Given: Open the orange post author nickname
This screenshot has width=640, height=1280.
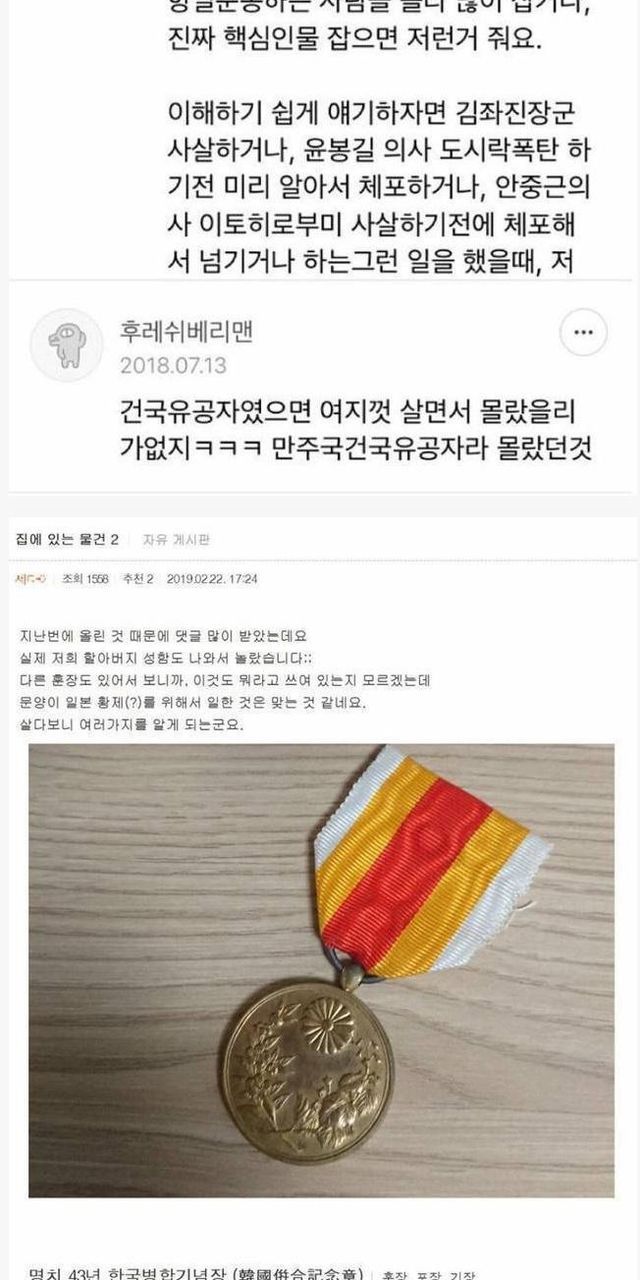Looking at the screenshot, I should pyautogui.click(x=31, y=578).
